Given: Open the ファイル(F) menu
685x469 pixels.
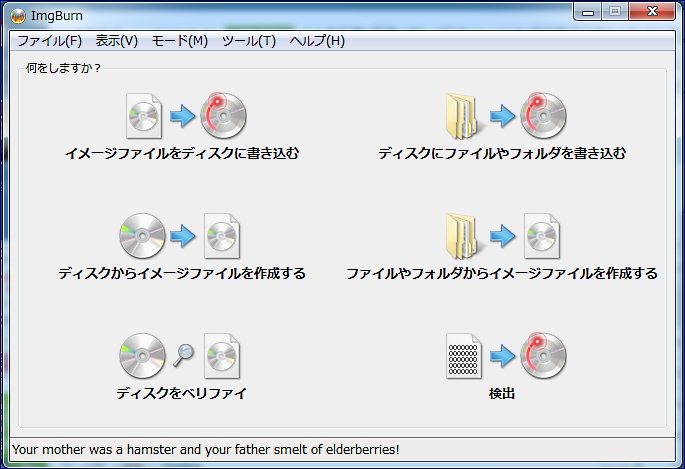Looking at the screenshot, I should pyautogui.click(x=49, y=41).
